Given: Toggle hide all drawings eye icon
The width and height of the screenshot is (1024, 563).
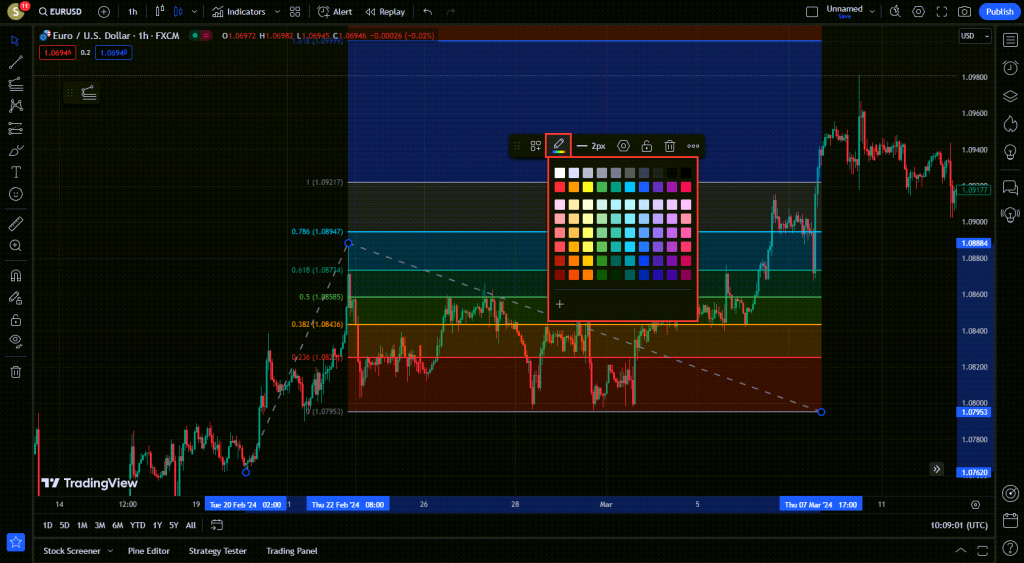Looking at the screenshot, I should click(16, 341).
